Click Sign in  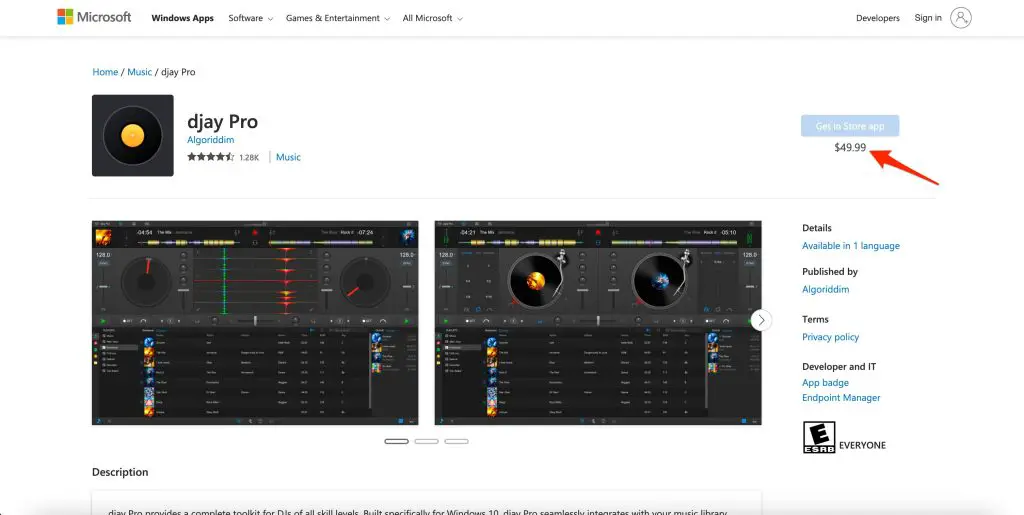[928, 18]
